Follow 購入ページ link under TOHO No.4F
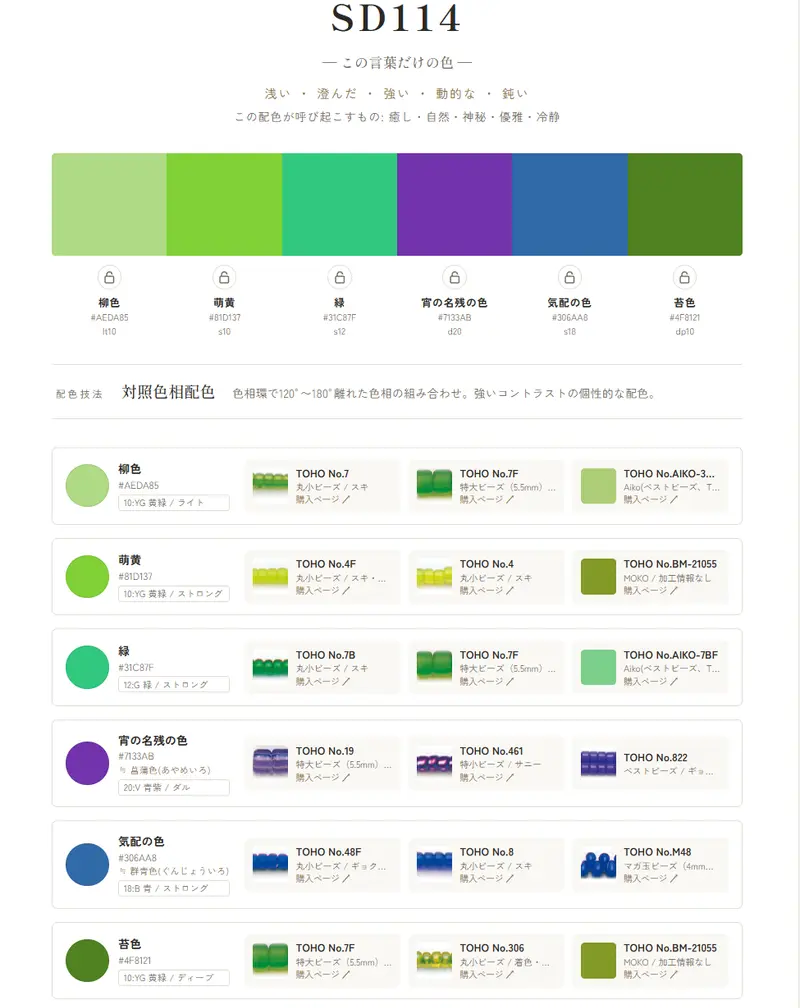Image resolution: width=800 pixels, height=1008 pixels. click(323, 591)
